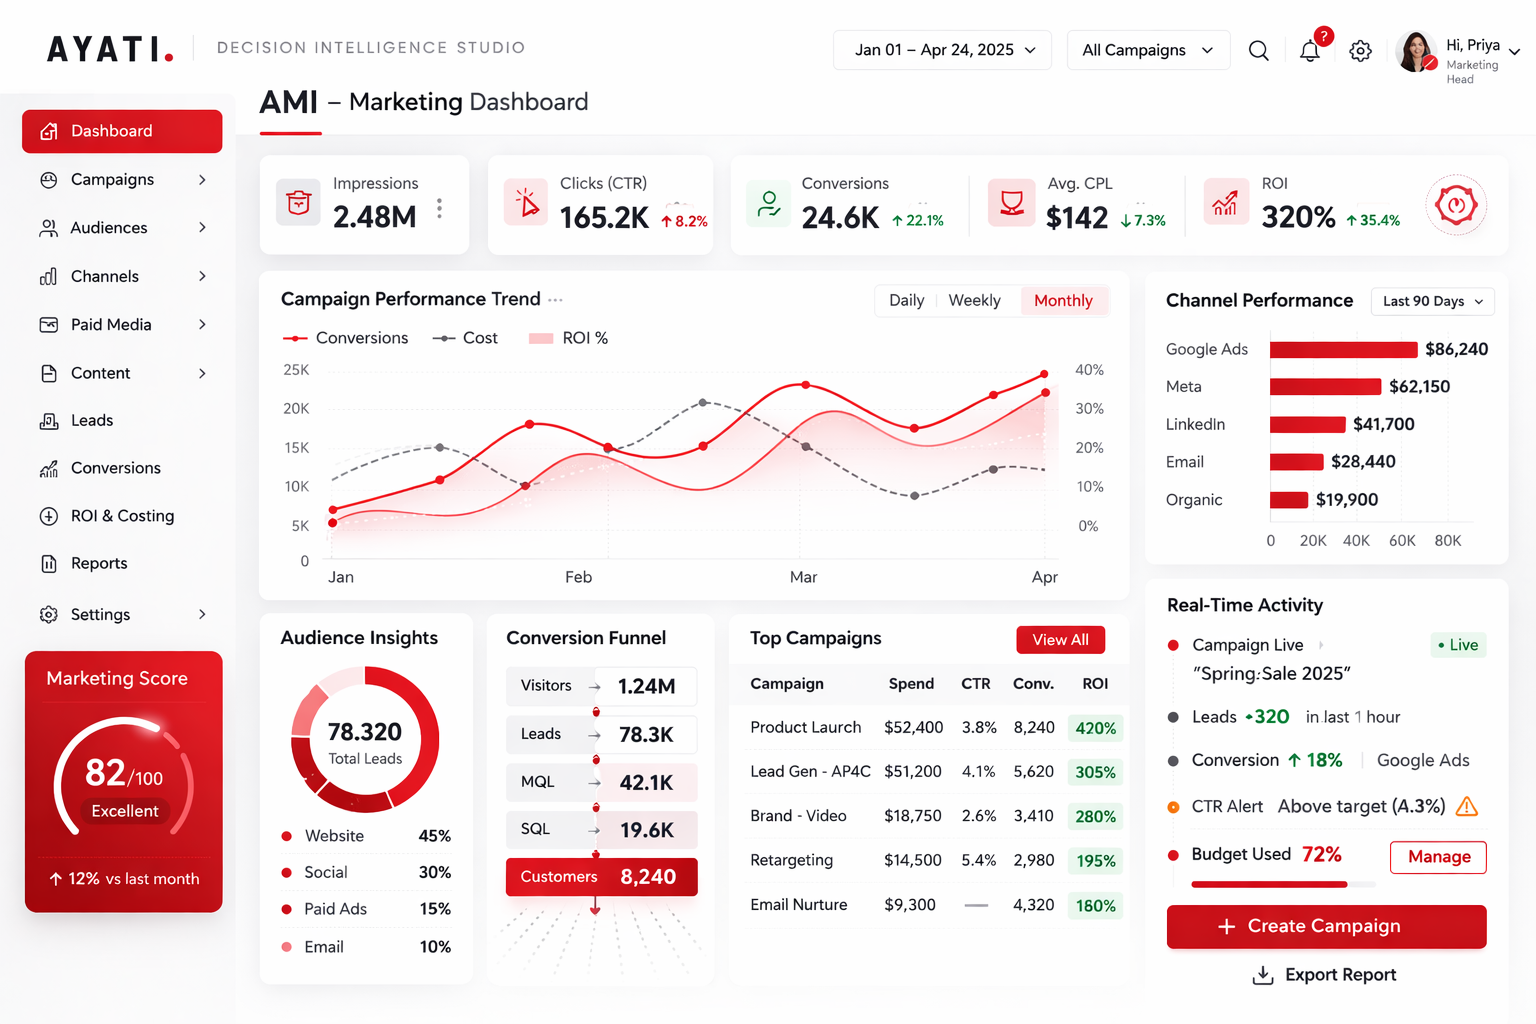Open the Impressions card options menu
Image resolution: width=1536 pixels, height=1024 pixels.
click(438, 207)
